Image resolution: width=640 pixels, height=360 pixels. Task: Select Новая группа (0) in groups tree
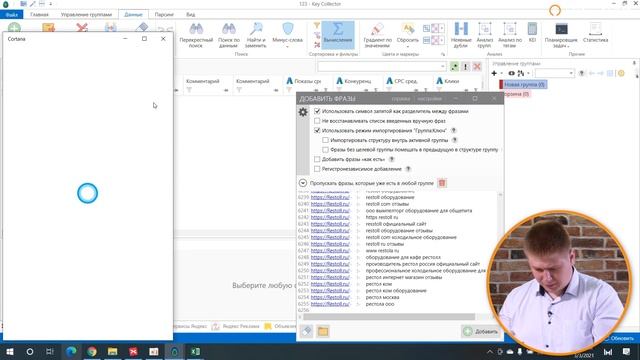524,84
